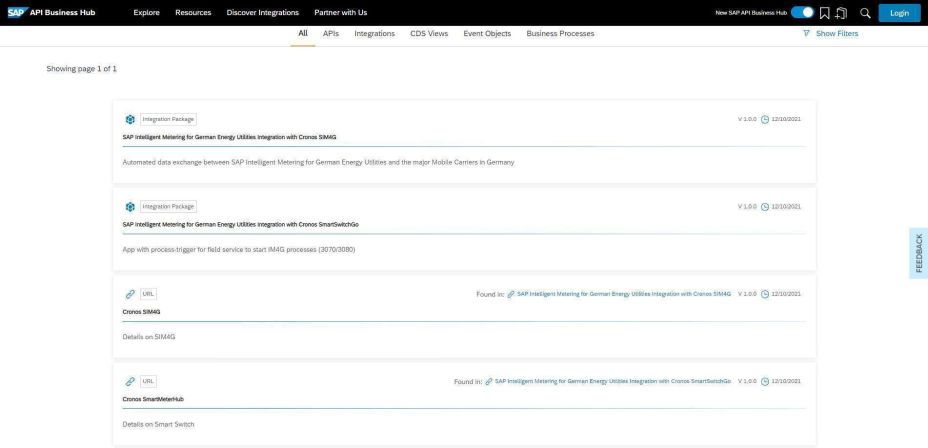Open the Feedback side tab

[x=919, y=253]
